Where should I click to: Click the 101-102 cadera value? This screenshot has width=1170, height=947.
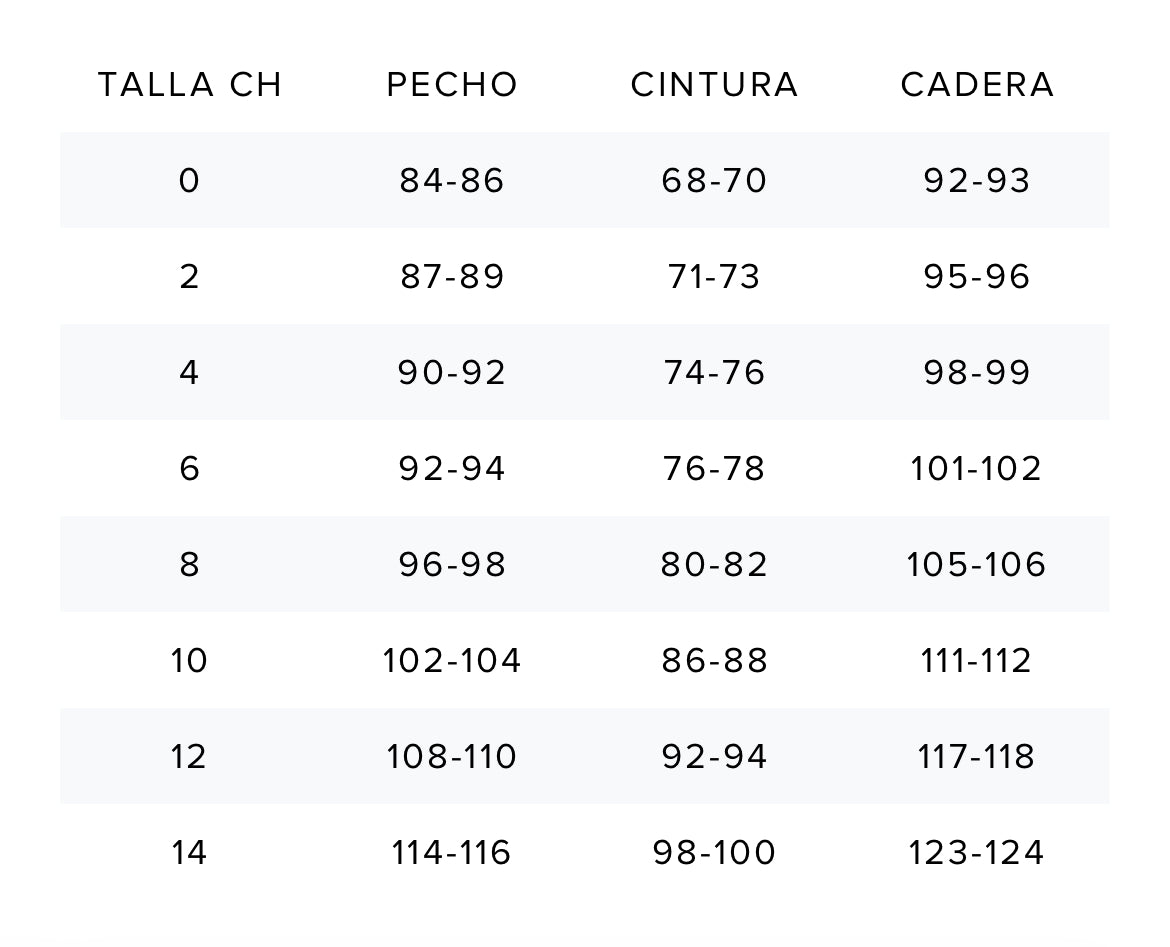point(976,469)
